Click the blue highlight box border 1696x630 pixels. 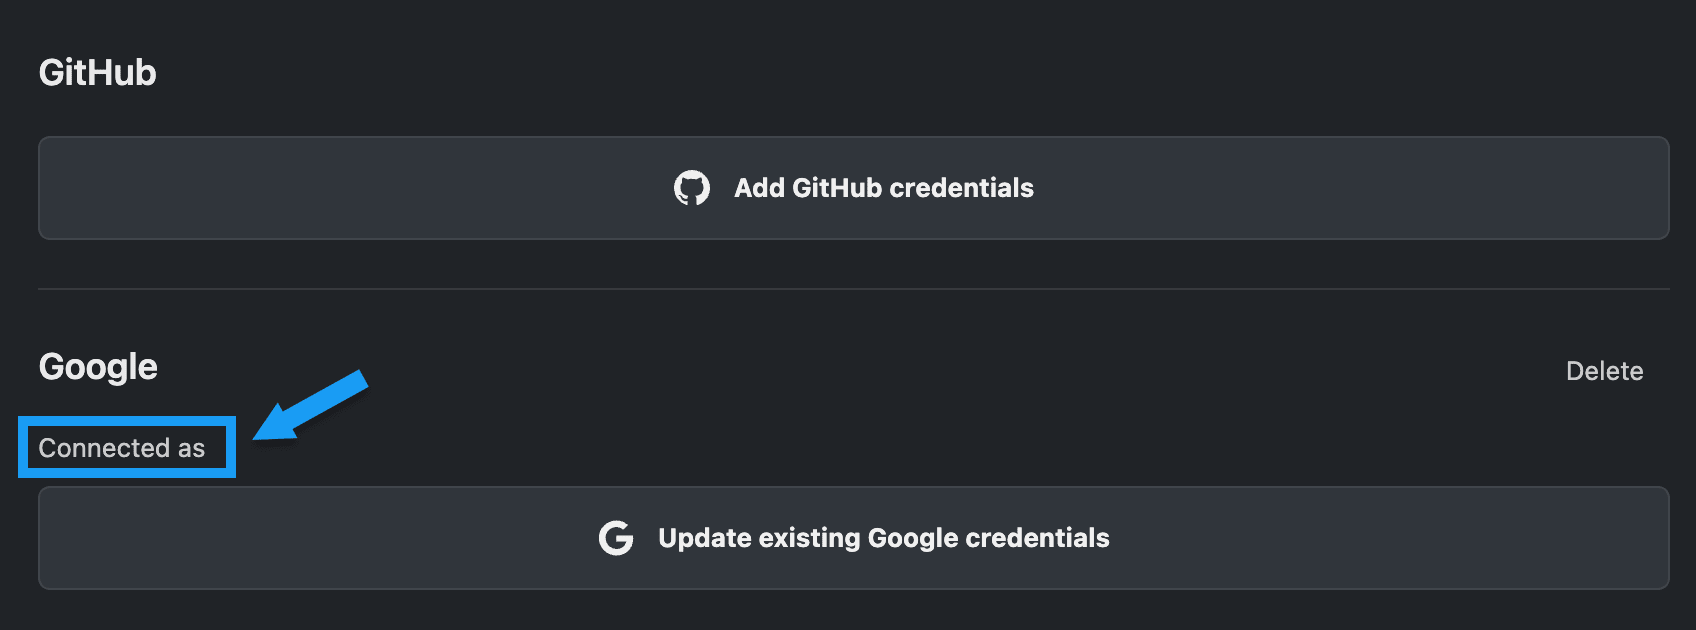127,420
